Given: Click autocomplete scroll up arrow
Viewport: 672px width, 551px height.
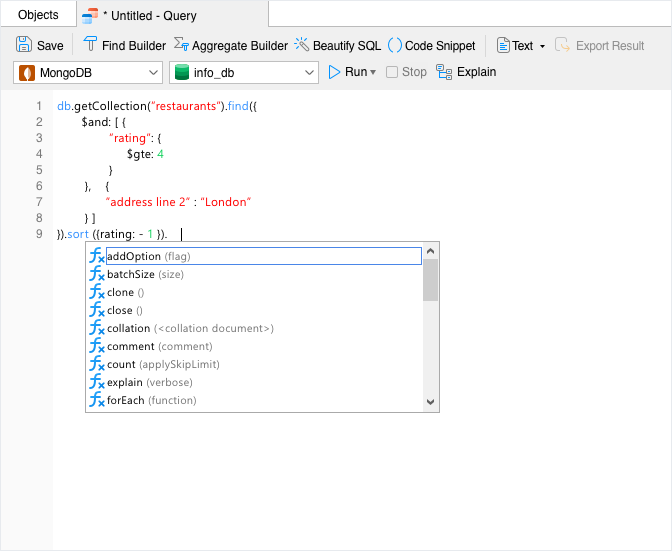Looking at the screenshot, I should (431, 251).
